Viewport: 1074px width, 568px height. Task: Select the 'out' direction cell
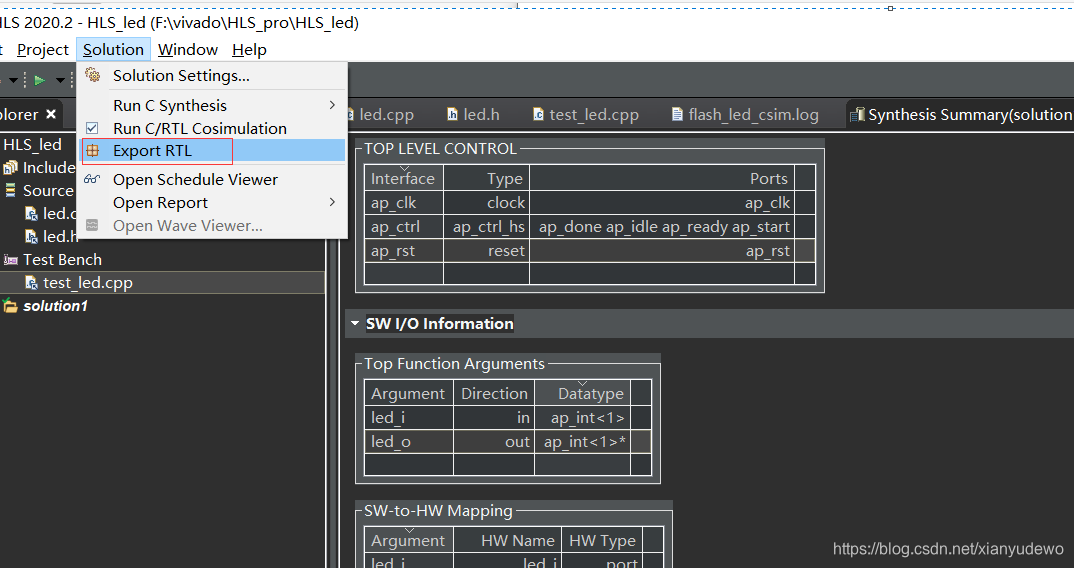(x=494, y=442)
